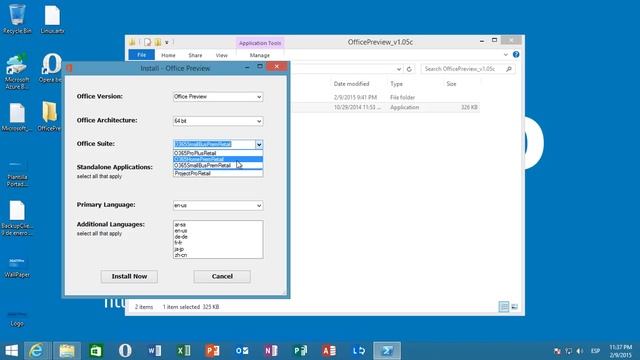Click the Install Now button
The width and height of the screenshot is (640, 360).
point(129,276)
